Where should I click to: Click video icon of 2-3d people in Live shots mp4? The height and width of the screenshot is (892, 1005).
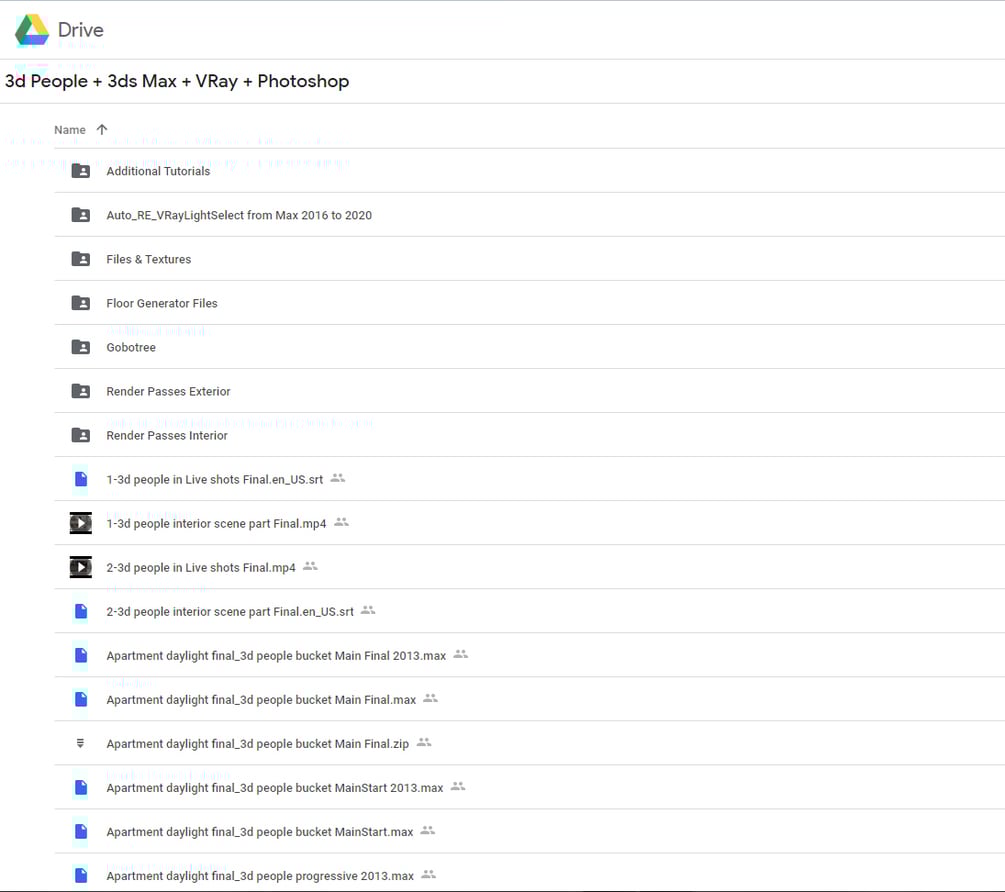[81, 567]
